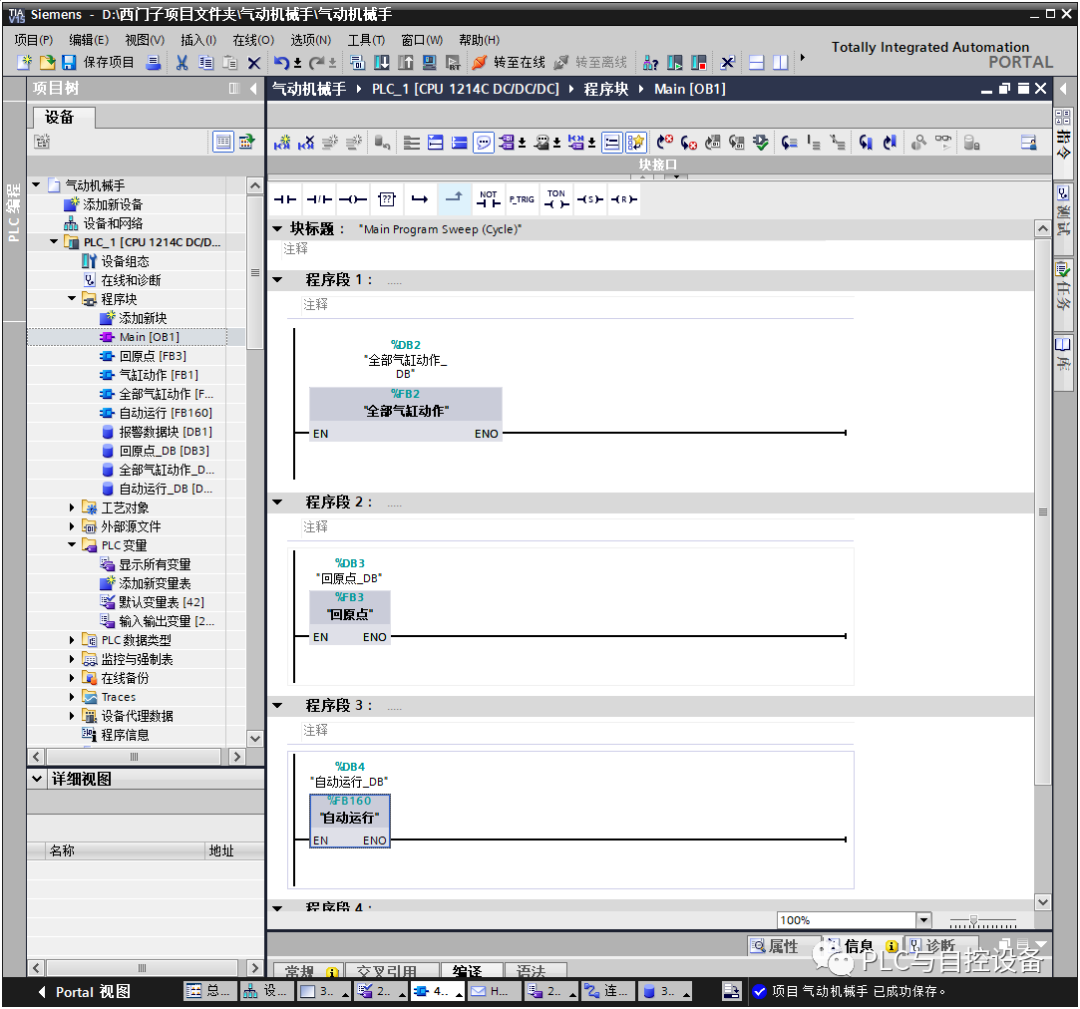The height and width of the screenshot is (1009, 1080).
Task: Open the 在线(O) menu
Action: pyautogui.click(x=253, y=40)
